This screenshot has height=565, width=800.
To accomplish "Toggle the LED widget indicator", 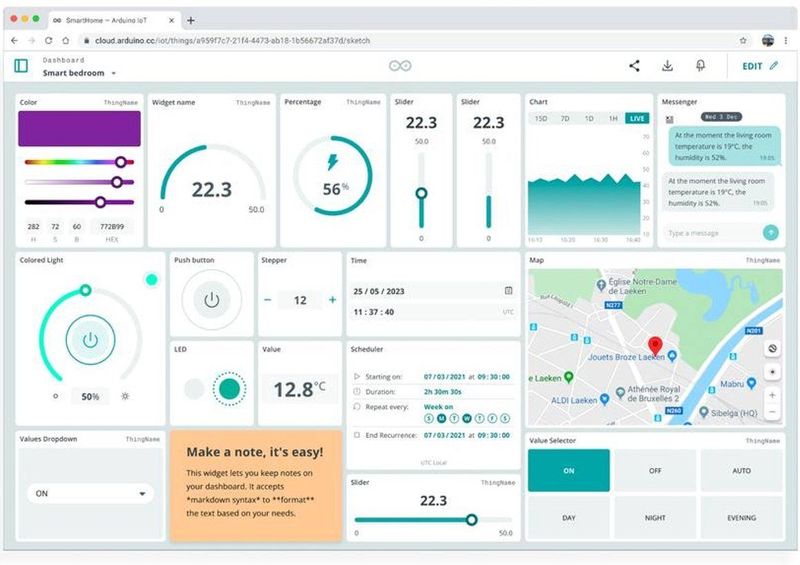I will [230, 388].
